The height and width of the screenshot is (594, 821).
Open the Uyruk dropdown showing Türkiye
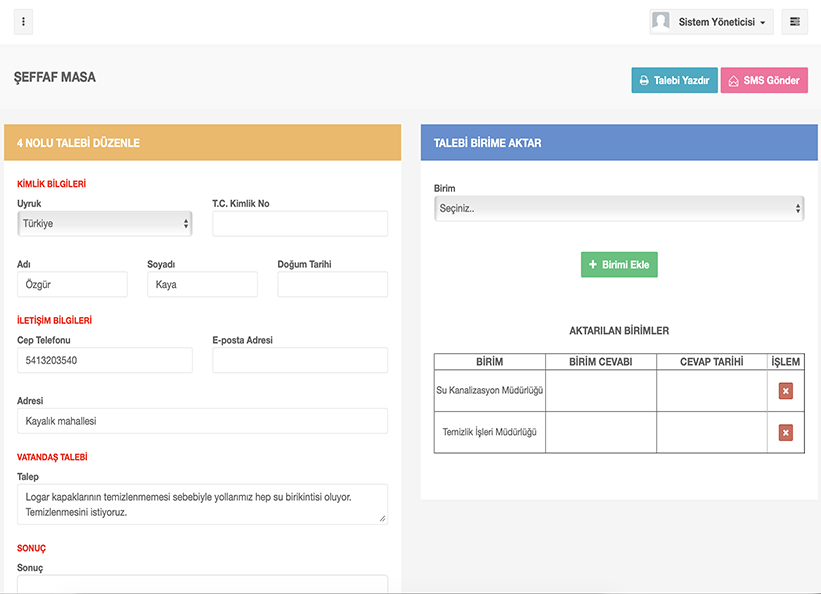(104, 224)
